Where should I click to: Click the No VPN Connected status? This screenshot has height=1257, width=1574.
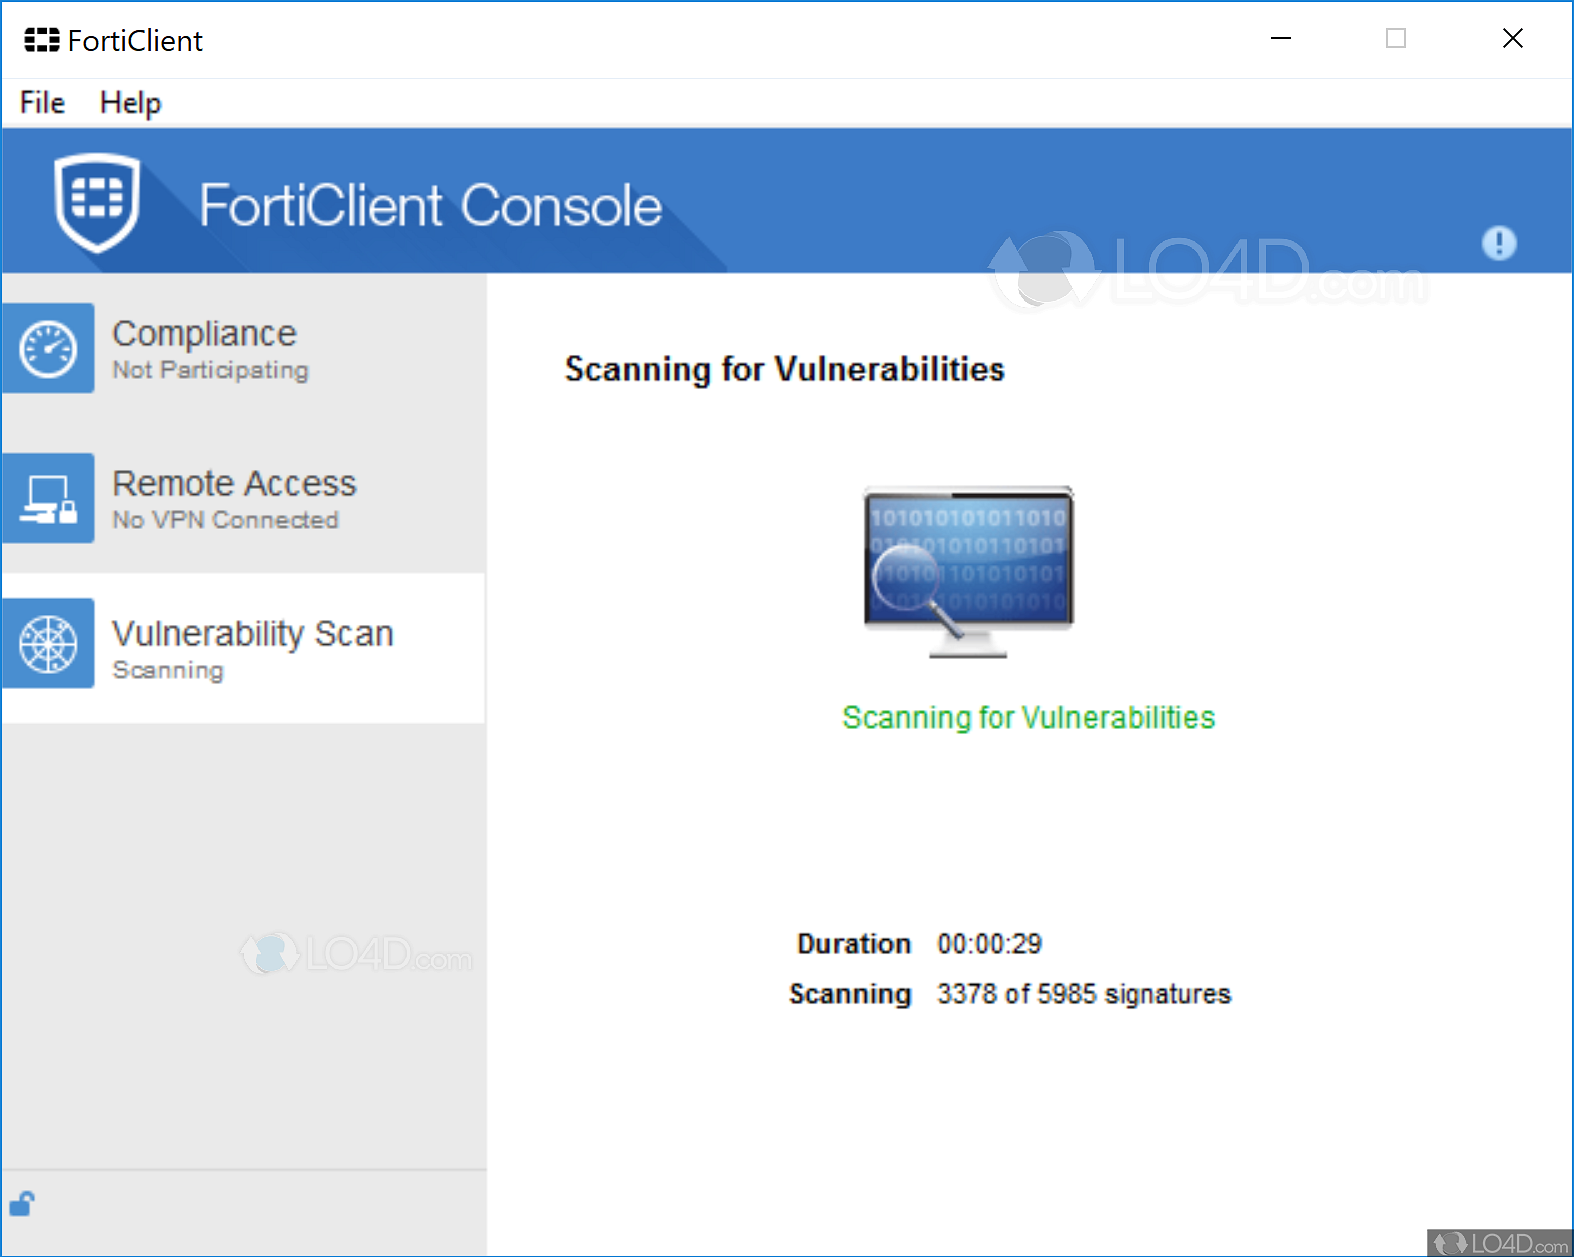[x=225, y=520]
